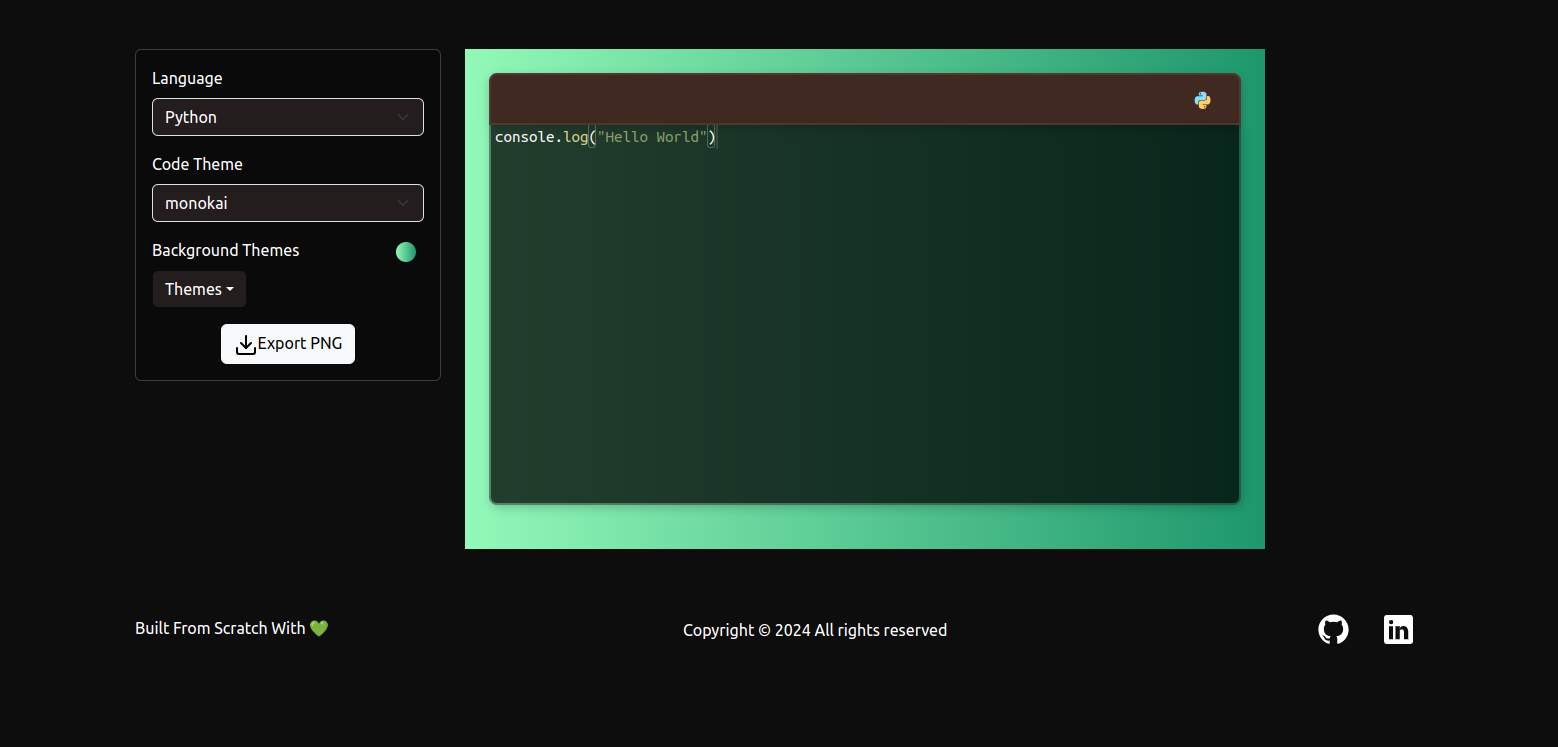Screen dimensions: 1558x747
Task: Click the green Background Themes color swatch
Action: coord(406,252)
